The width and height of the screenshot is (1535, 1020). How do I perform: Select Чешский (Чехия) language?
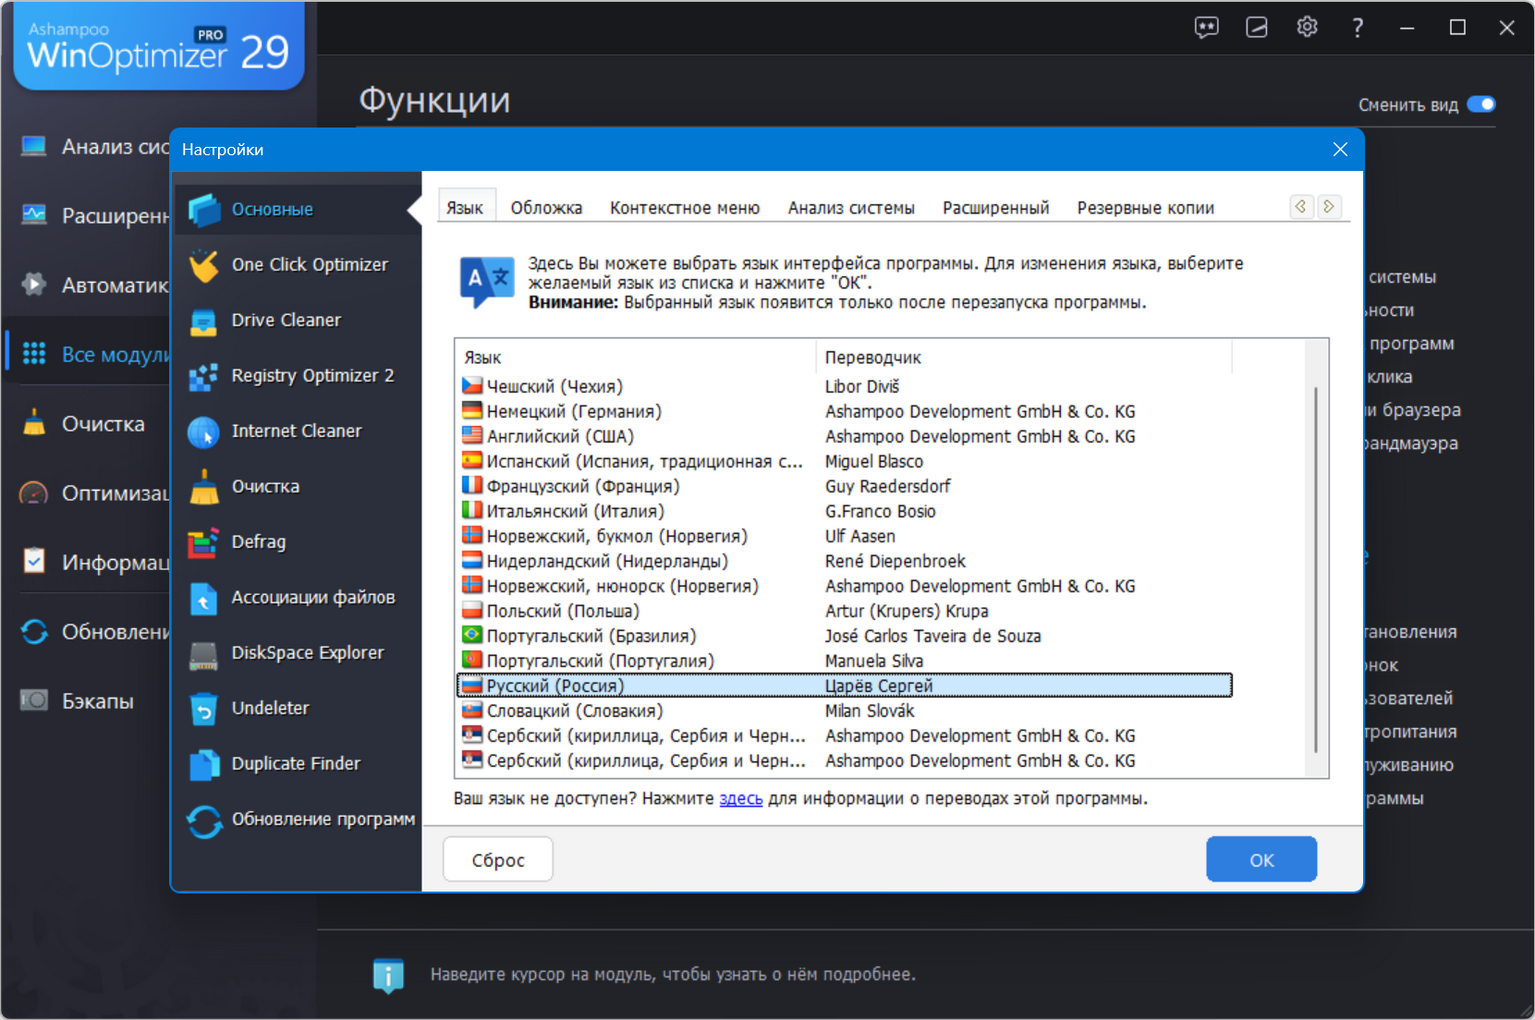click(x=844, y=387)
